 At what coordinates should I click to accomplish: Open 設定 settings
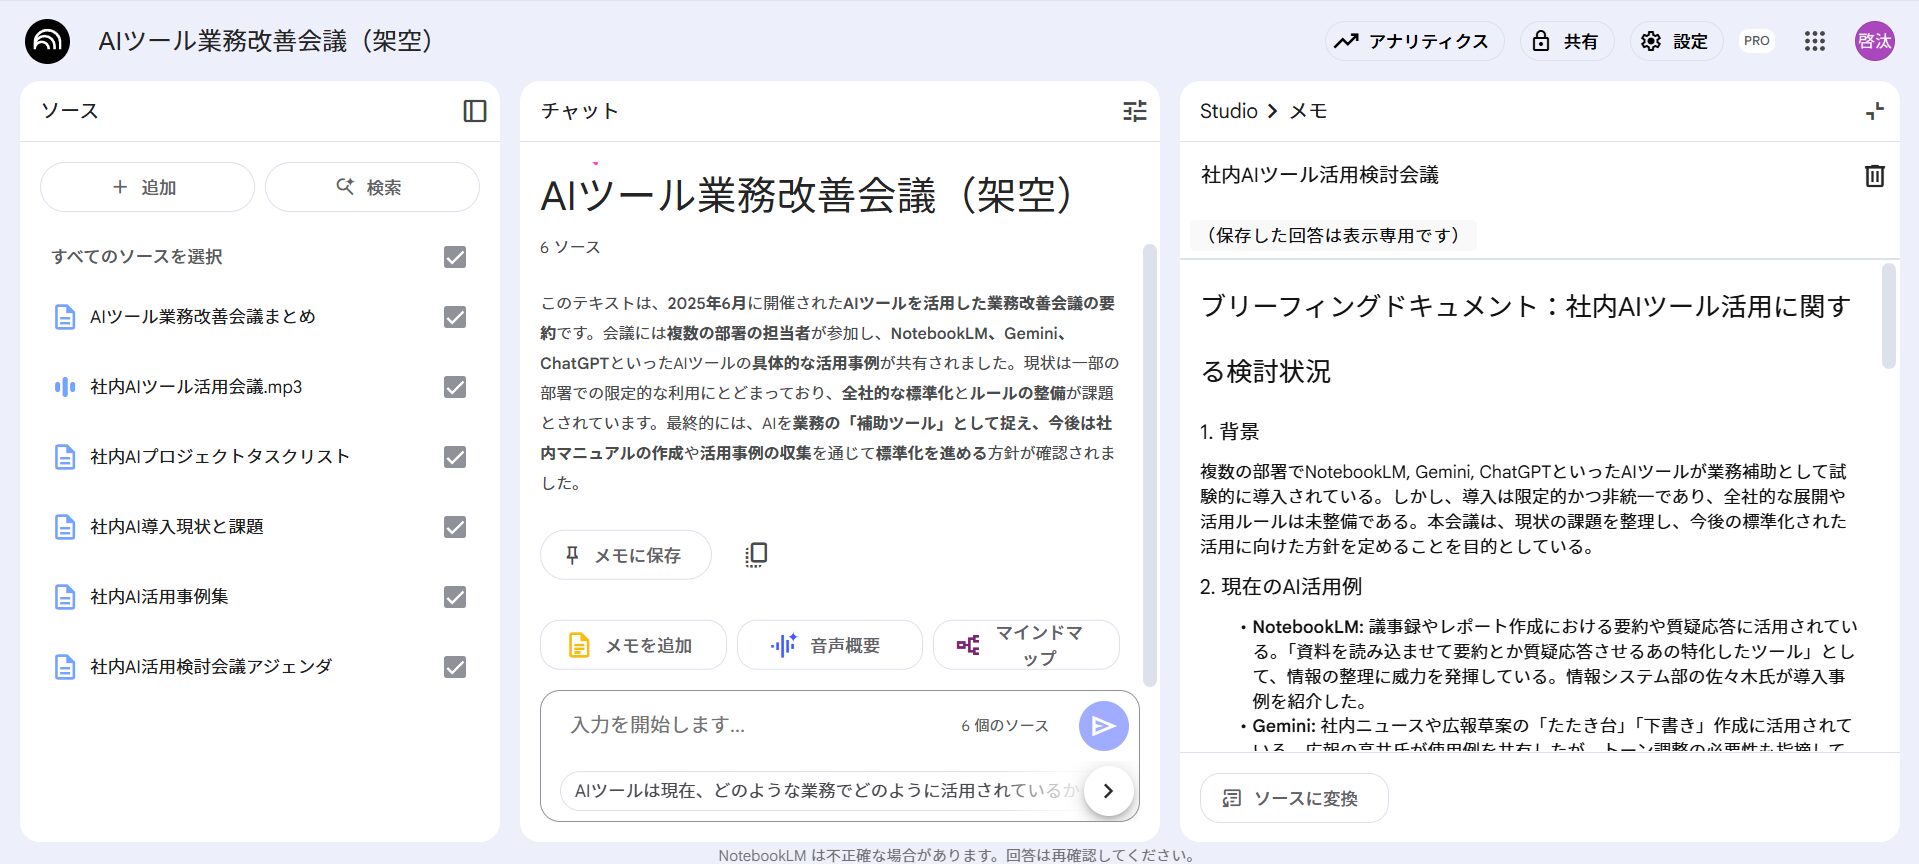(x=1675, y=41)
